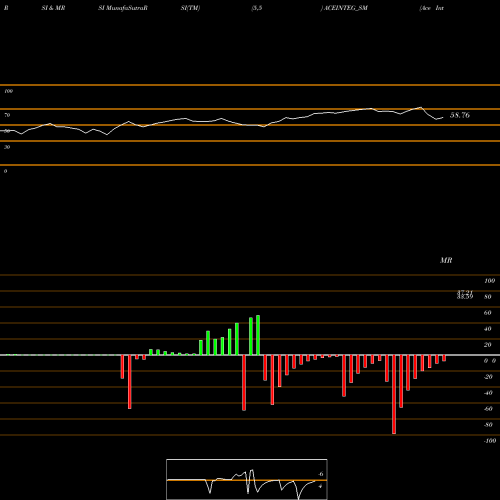The image size is (500, 500).
Task: Click the -100 label on the MR axis
Action: [490, 441]
